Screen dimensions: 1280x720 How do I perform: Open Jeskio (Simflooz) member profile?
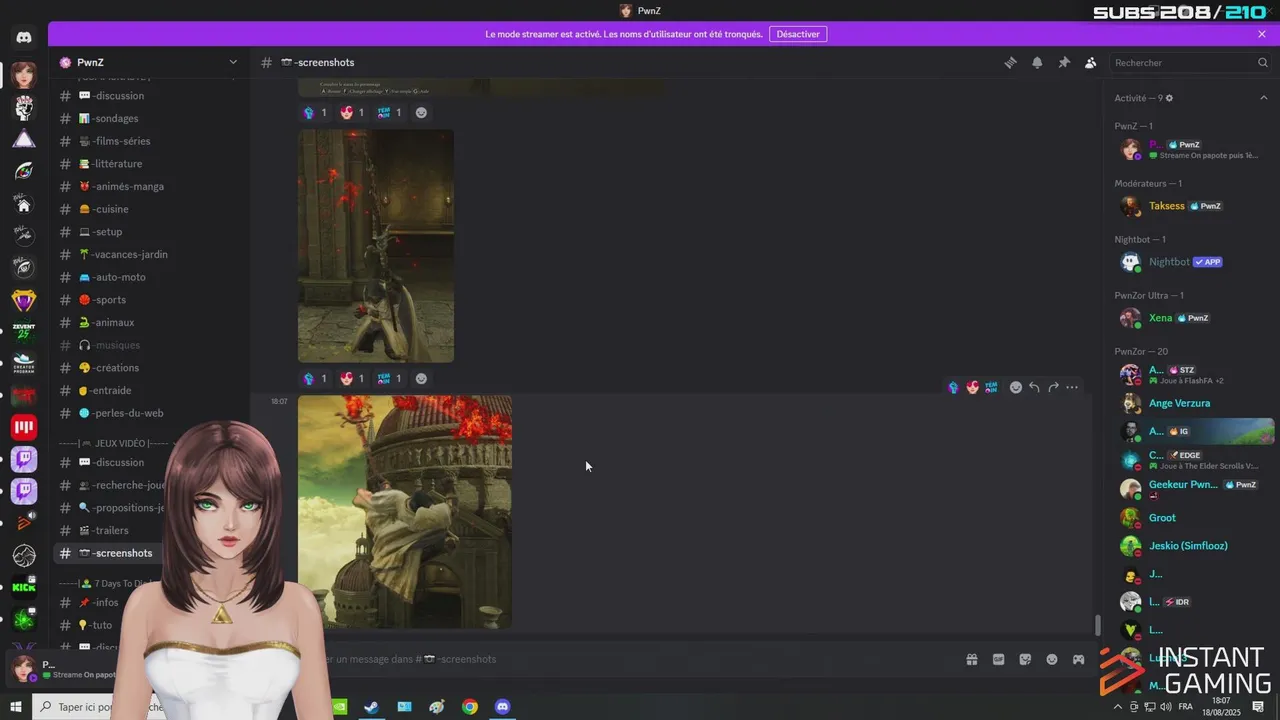click(1190, 546)
